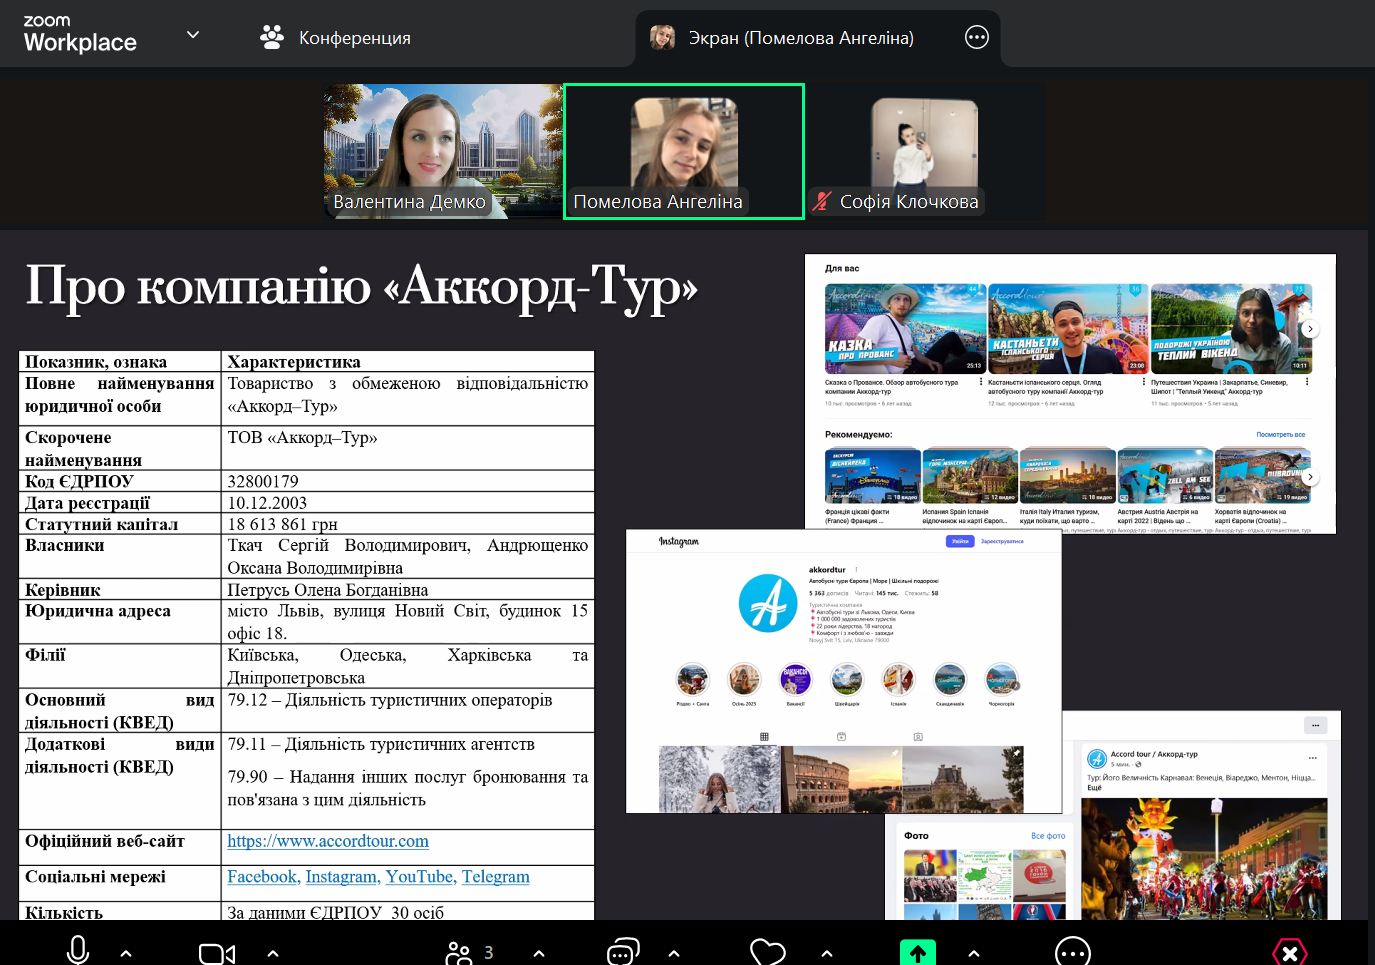Expand audio options arrow beside microphone
This screenshot has width=1375, height=965.
coord(126,954)
